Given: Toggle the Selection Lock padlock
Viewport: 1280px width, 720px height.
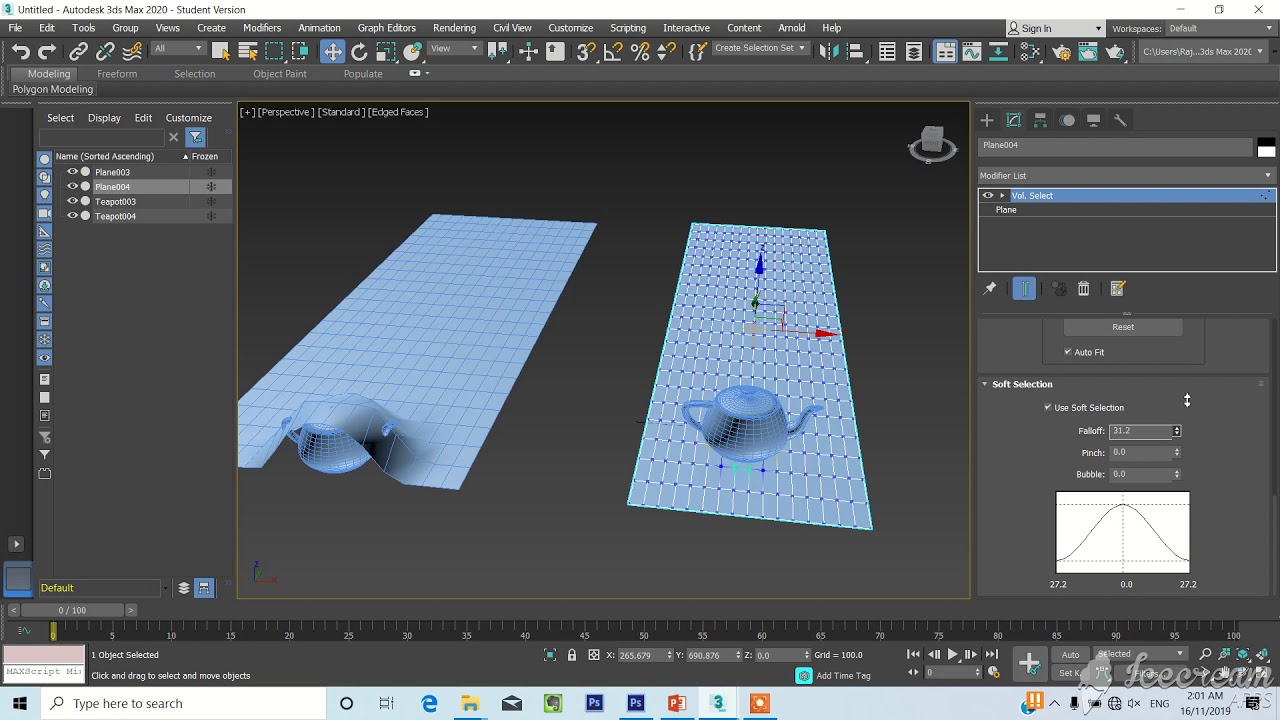Looking at the screenshot, I should point(572,655).
